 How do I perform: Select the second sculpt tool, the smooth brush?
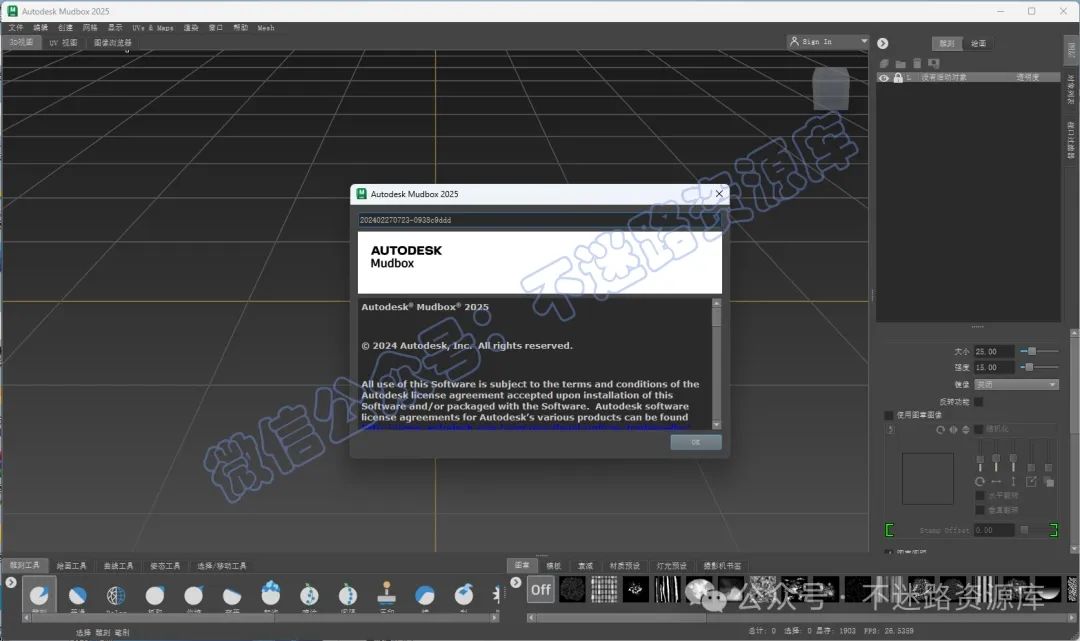(x=78, y=594)
